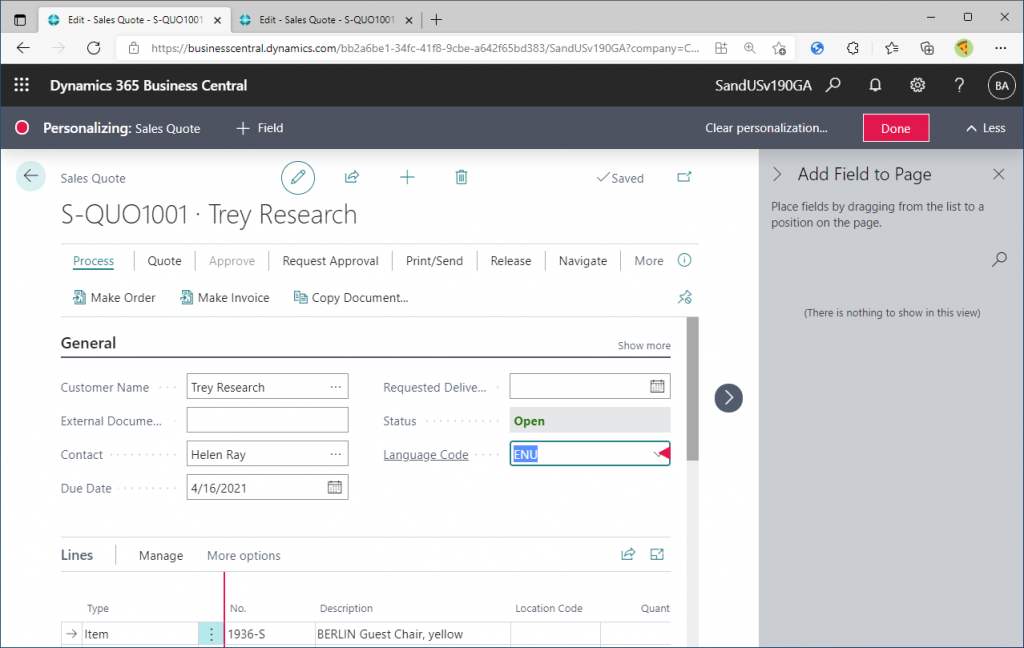Viewport: 1024px width, 648px height.
Task: Open the Requested Delivery date calendar picker
Action: coord(657,387)
